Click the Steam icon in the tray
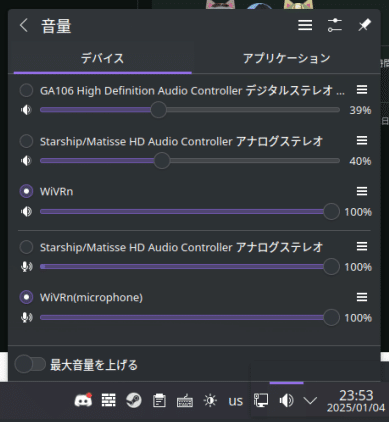The width and height of the screenshot is (389, 422). point(134,400)
